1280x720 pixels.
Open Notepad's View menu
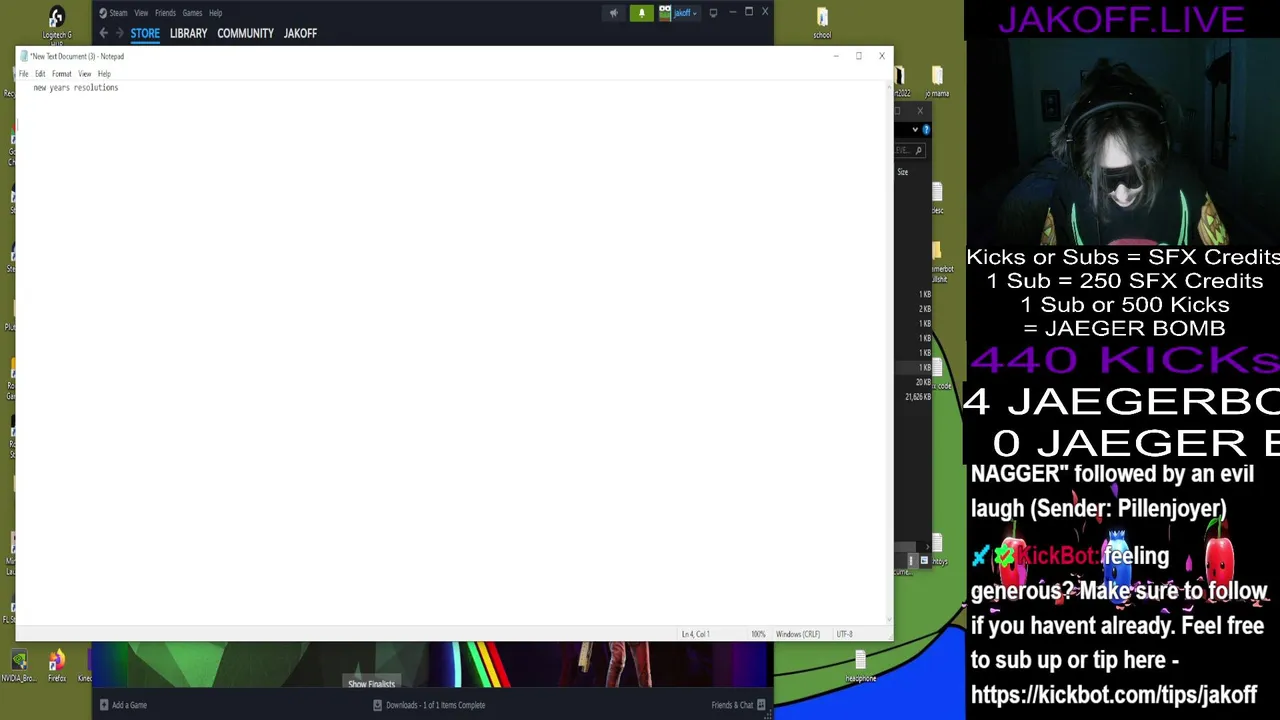[85, 74]
